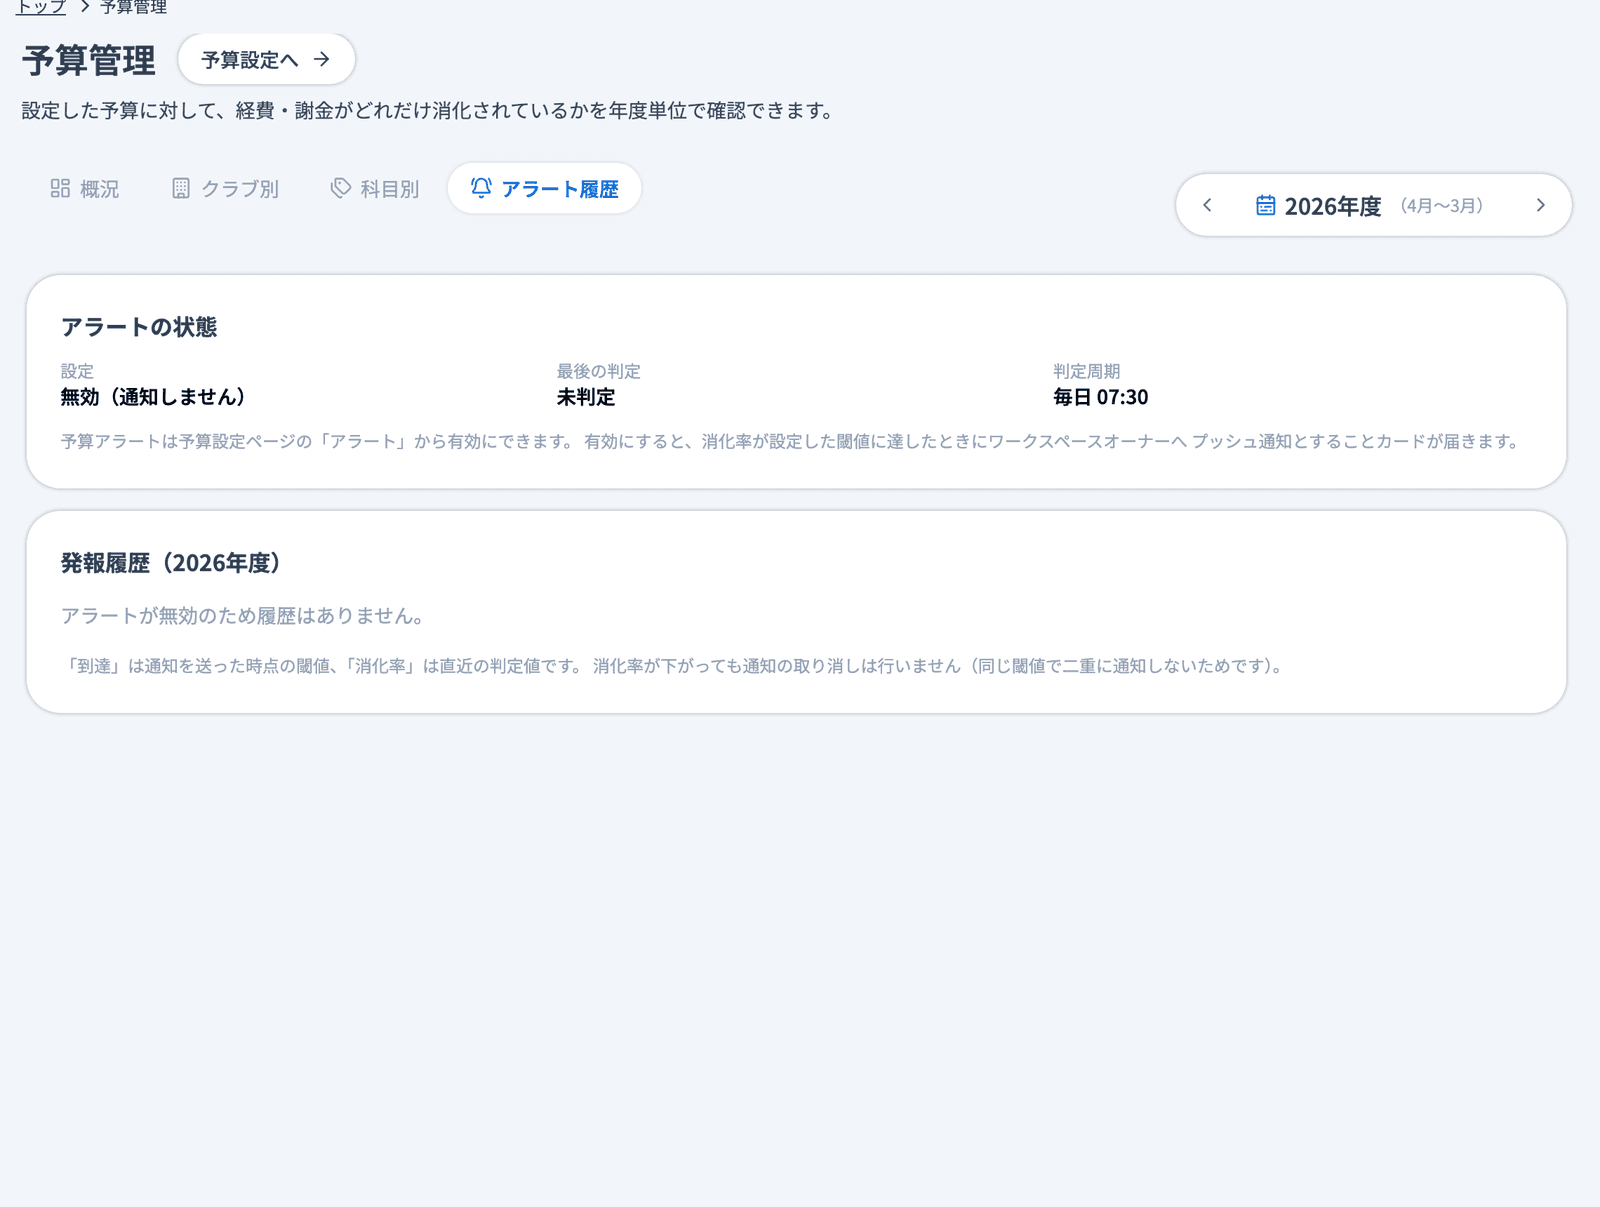Screen dimensions: 1600x1207
Task: Click the arrow icon in 予算設定へ
Action: [x=321, y=59]
